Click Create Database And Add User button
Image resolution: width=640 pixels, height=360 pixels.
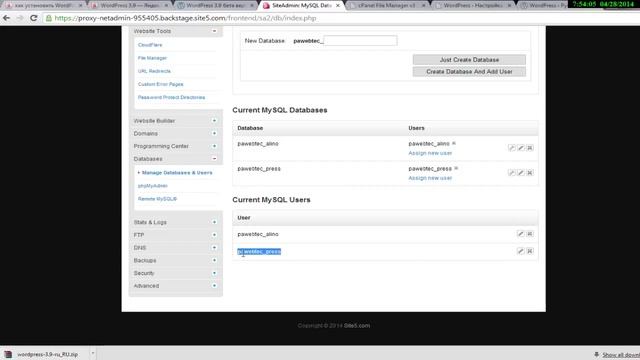click(469, 71)
